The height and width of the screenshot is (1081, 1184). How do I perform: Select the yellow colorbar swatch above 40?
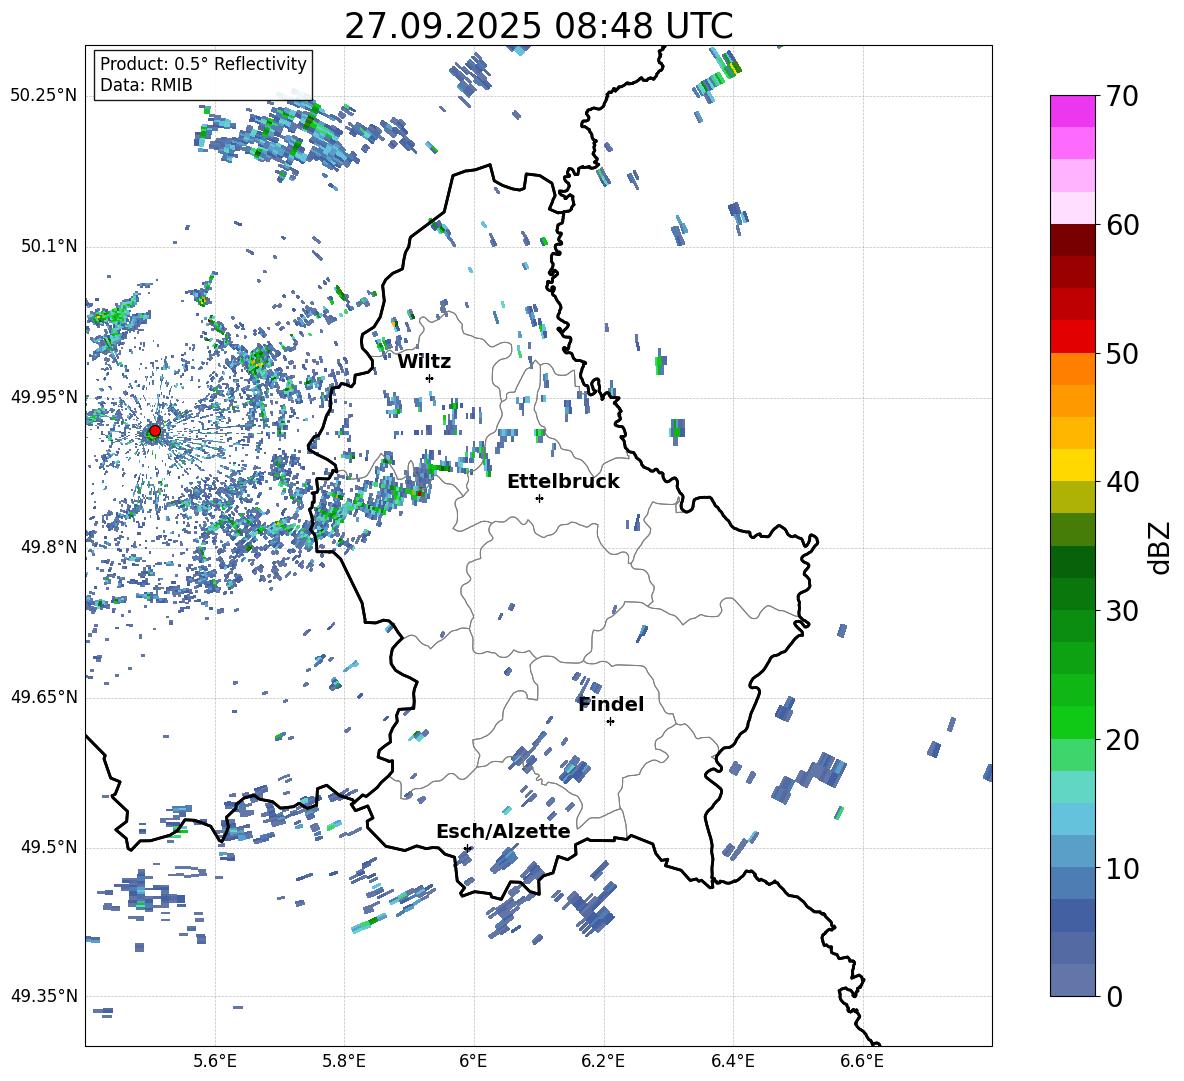coord(1072,465)
